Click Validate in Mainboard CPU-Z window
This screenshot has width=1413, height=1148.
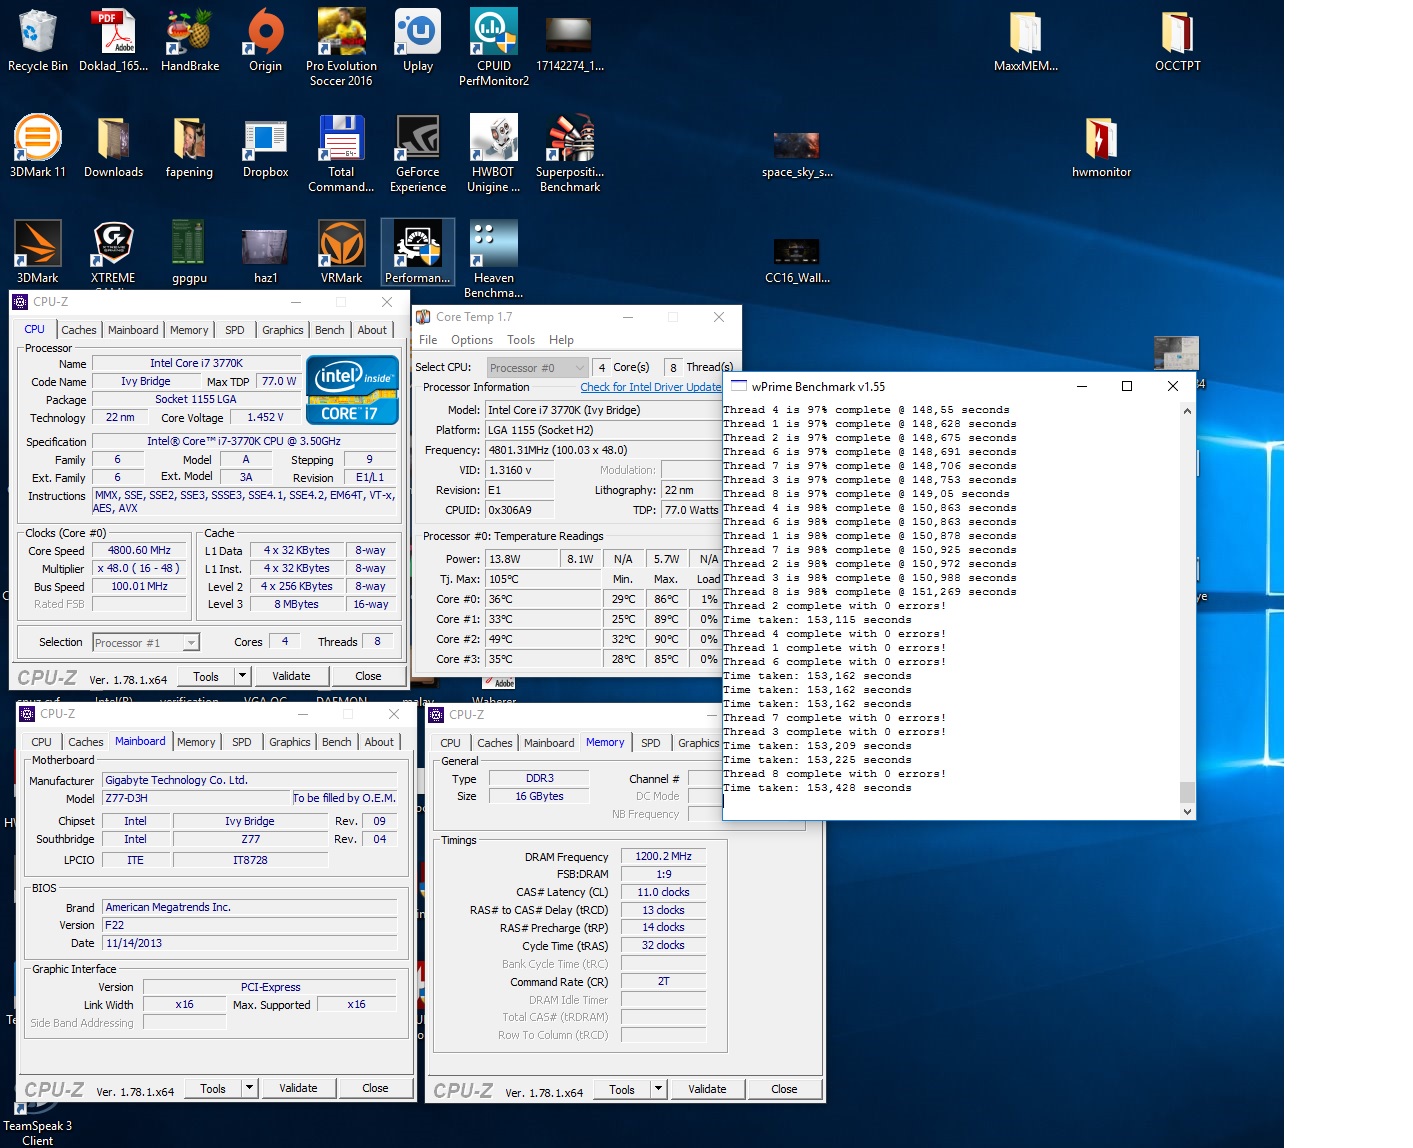click(298, 1088)
